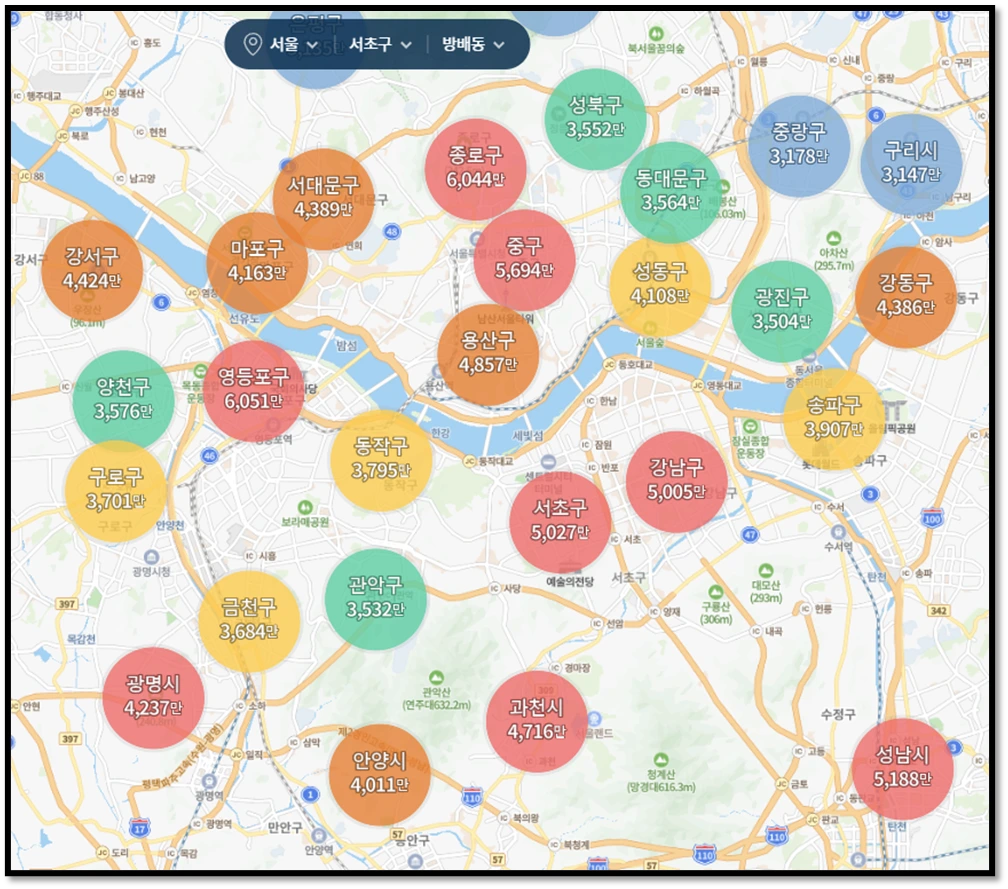Screen dimensions: 1008x889
Task: Click the 사당 IC marker
Action: pyautogui.click(x=494, y=588)
